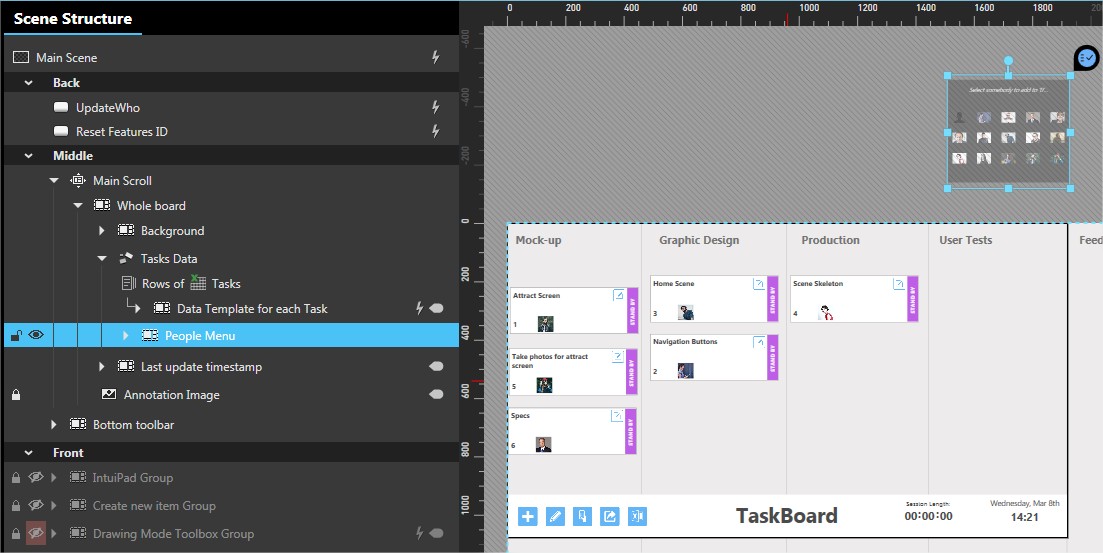This screenshot has width=1103, height=553.
Task: Click the export share icon on TaskBoard toolbar
Action: (610, 516)
